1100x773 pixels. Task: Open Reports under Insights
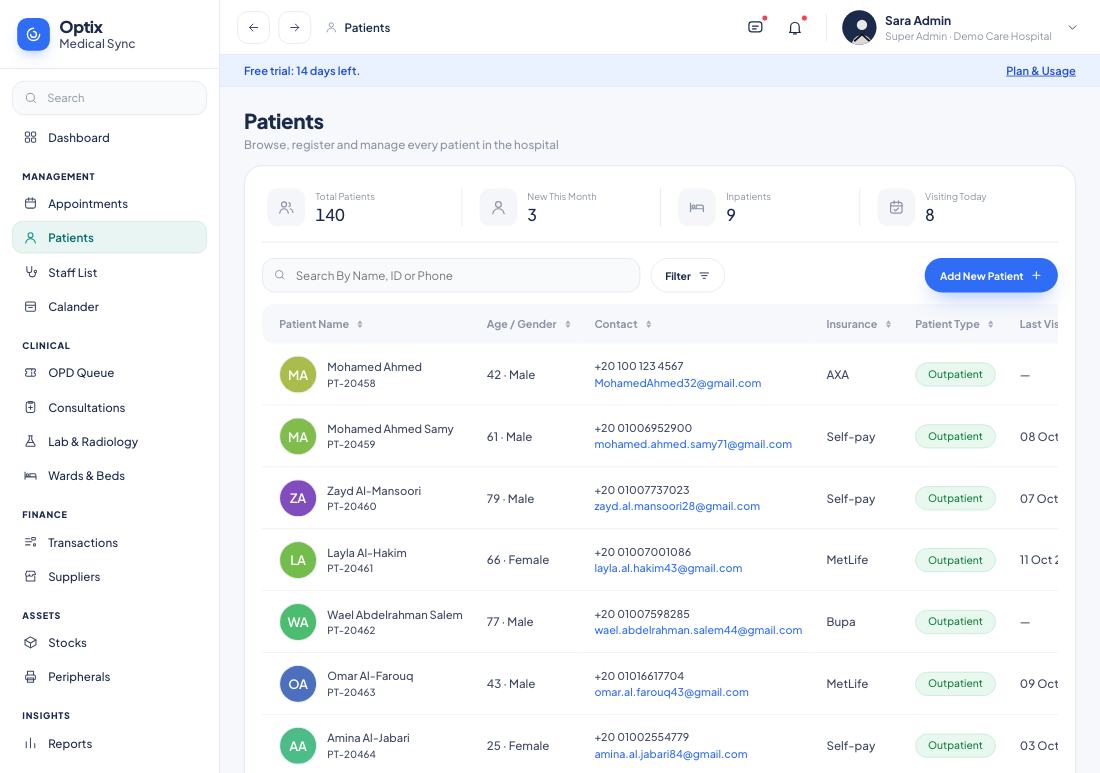point(109,744)
